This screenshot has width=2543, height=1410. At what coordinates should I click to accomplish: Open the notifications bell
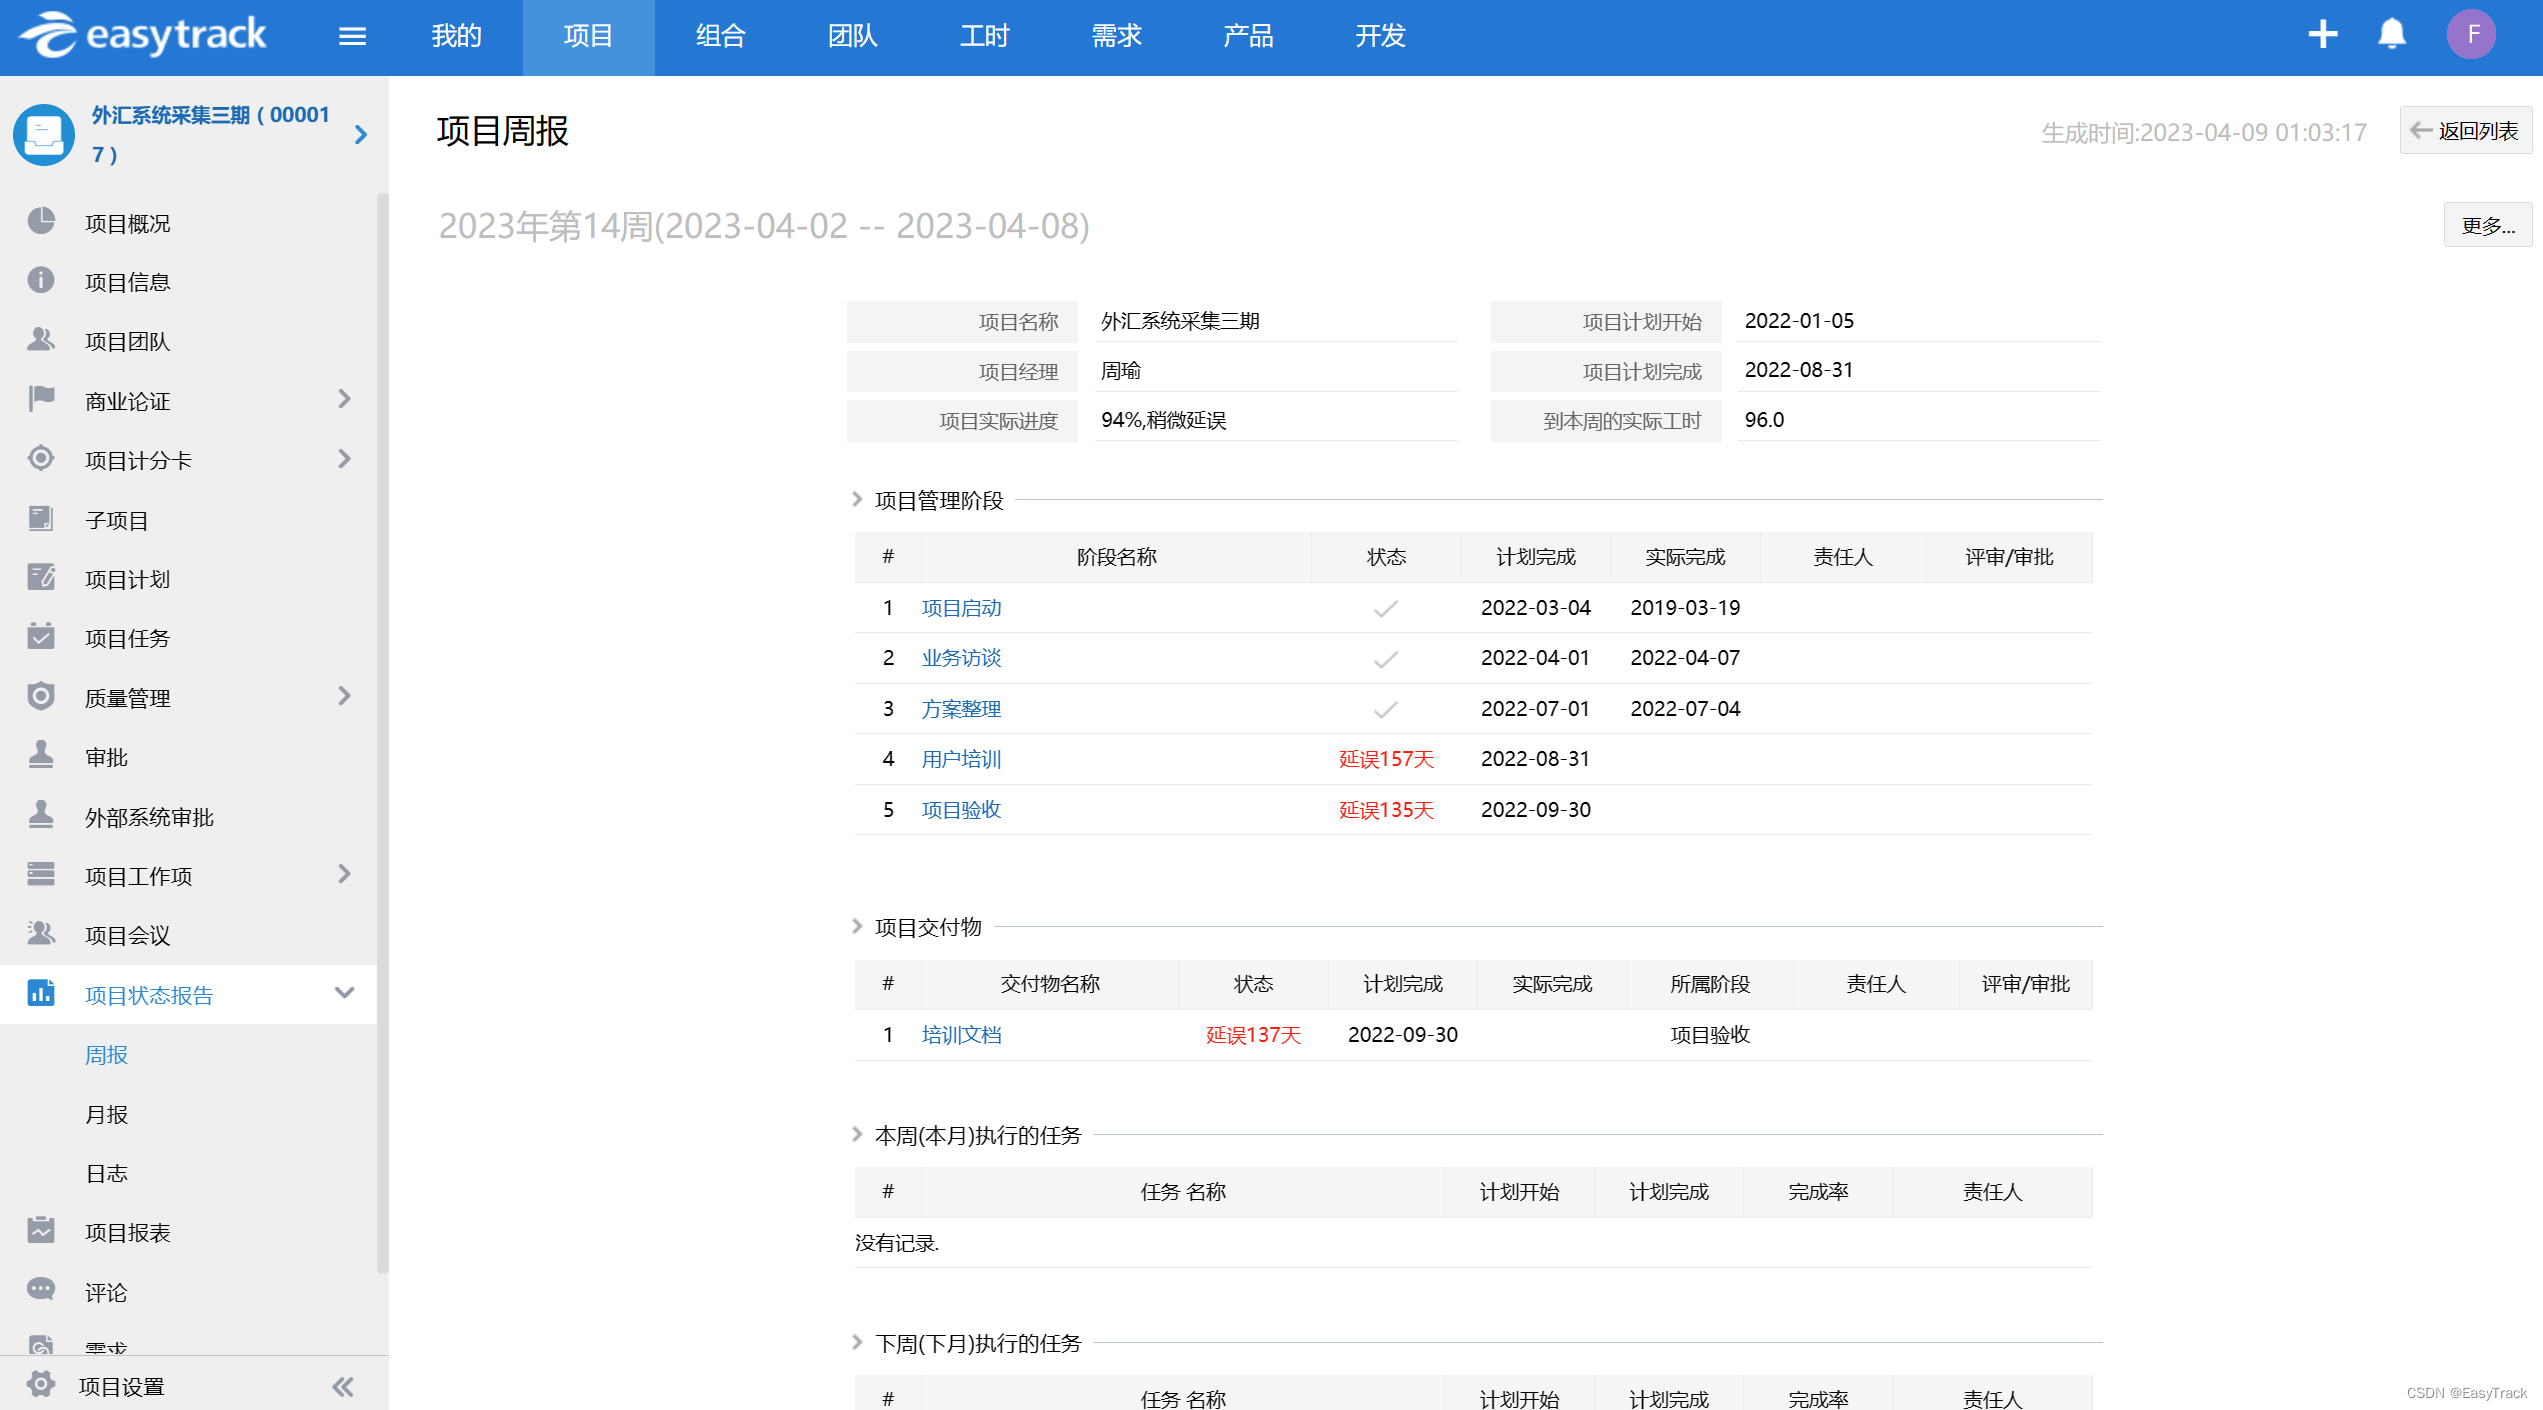(2391, 35)
